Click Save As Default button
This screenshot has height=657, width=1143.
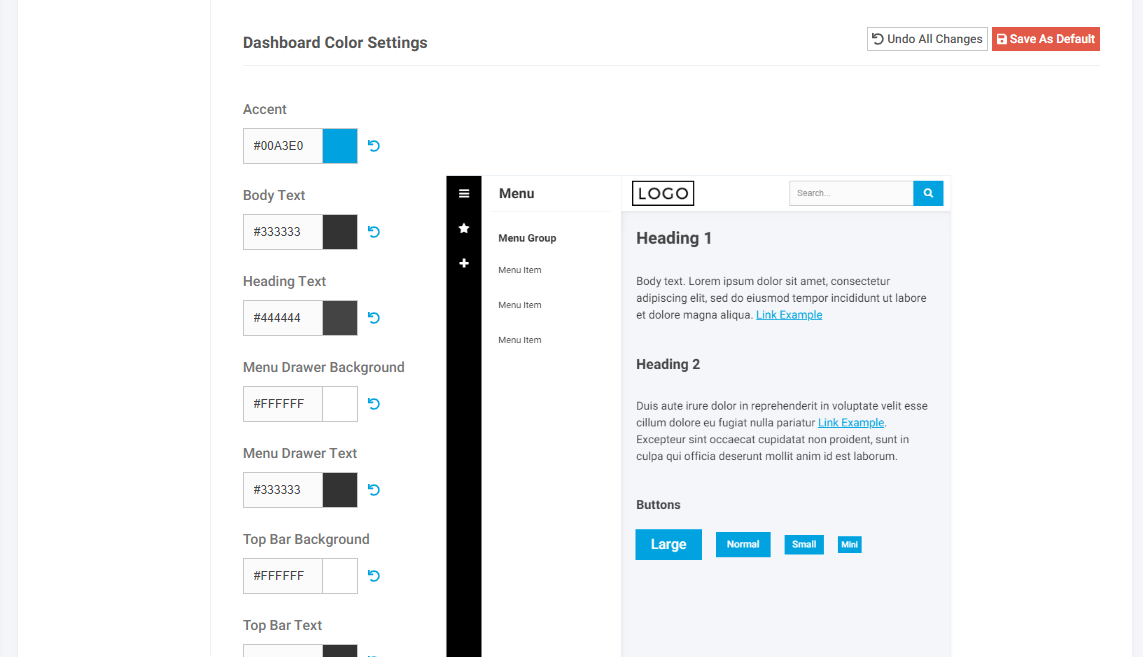[1045, 39]
